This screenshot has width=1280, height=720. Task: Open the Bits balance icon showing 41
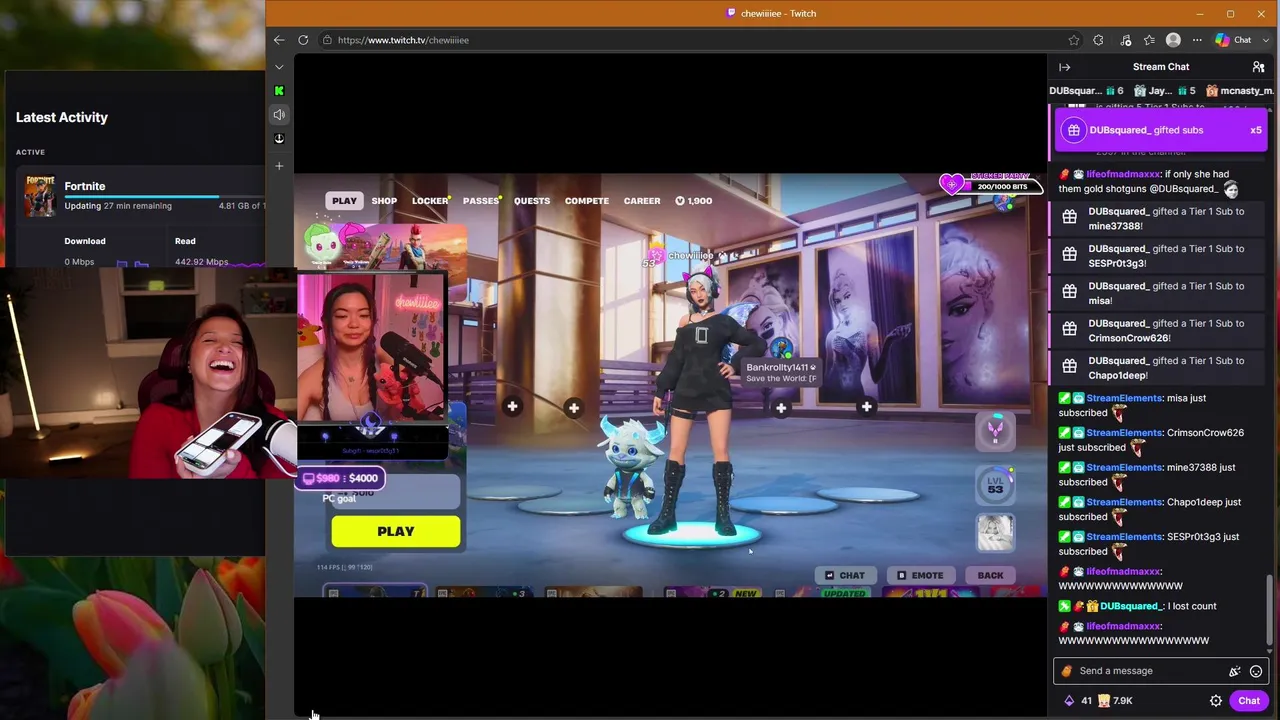(1077, 701)
